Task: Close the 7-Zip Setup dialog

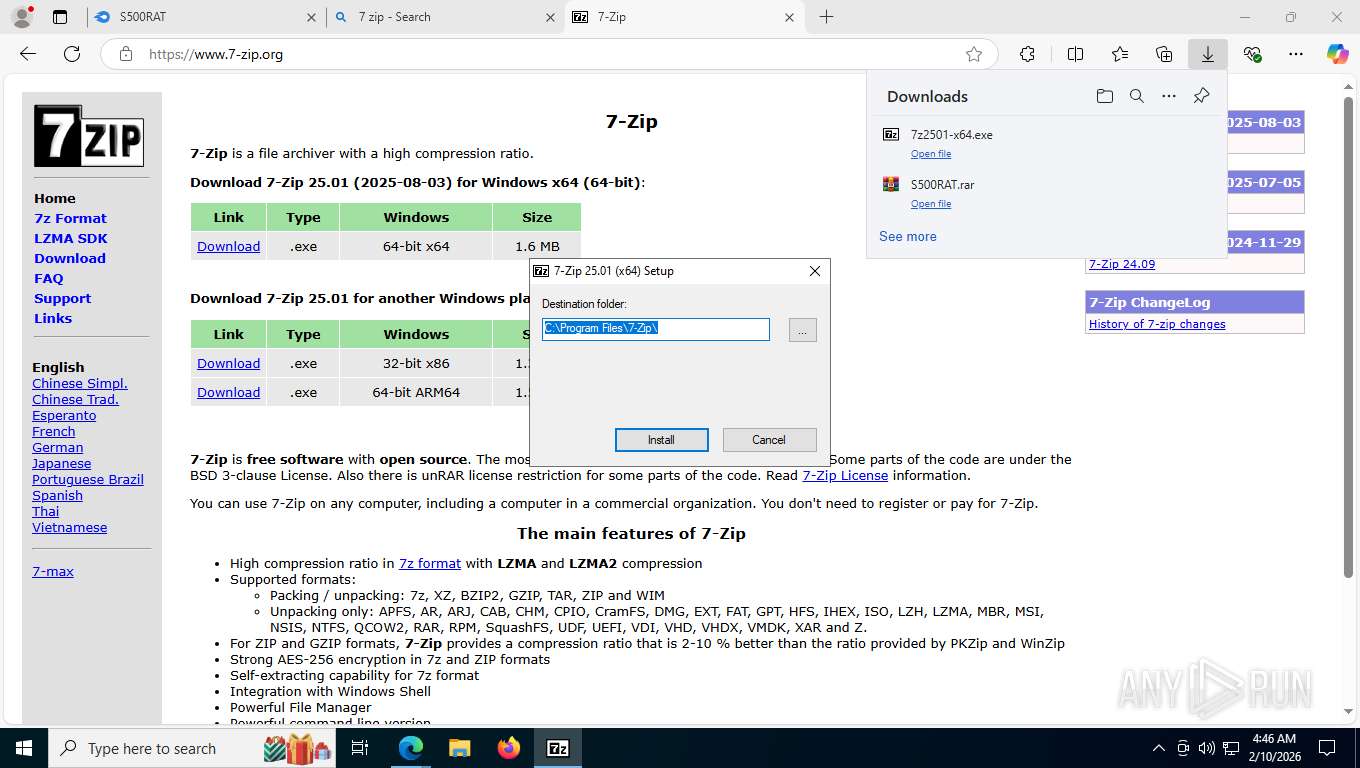Action: click(814, 271)
